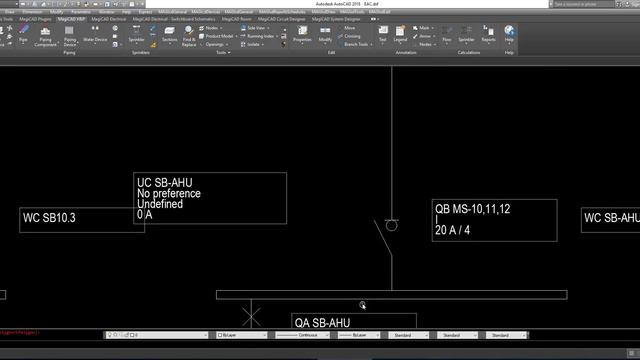
Task: Switch to the MagiCAD System Designer tab
Action: tap(336, 19)
